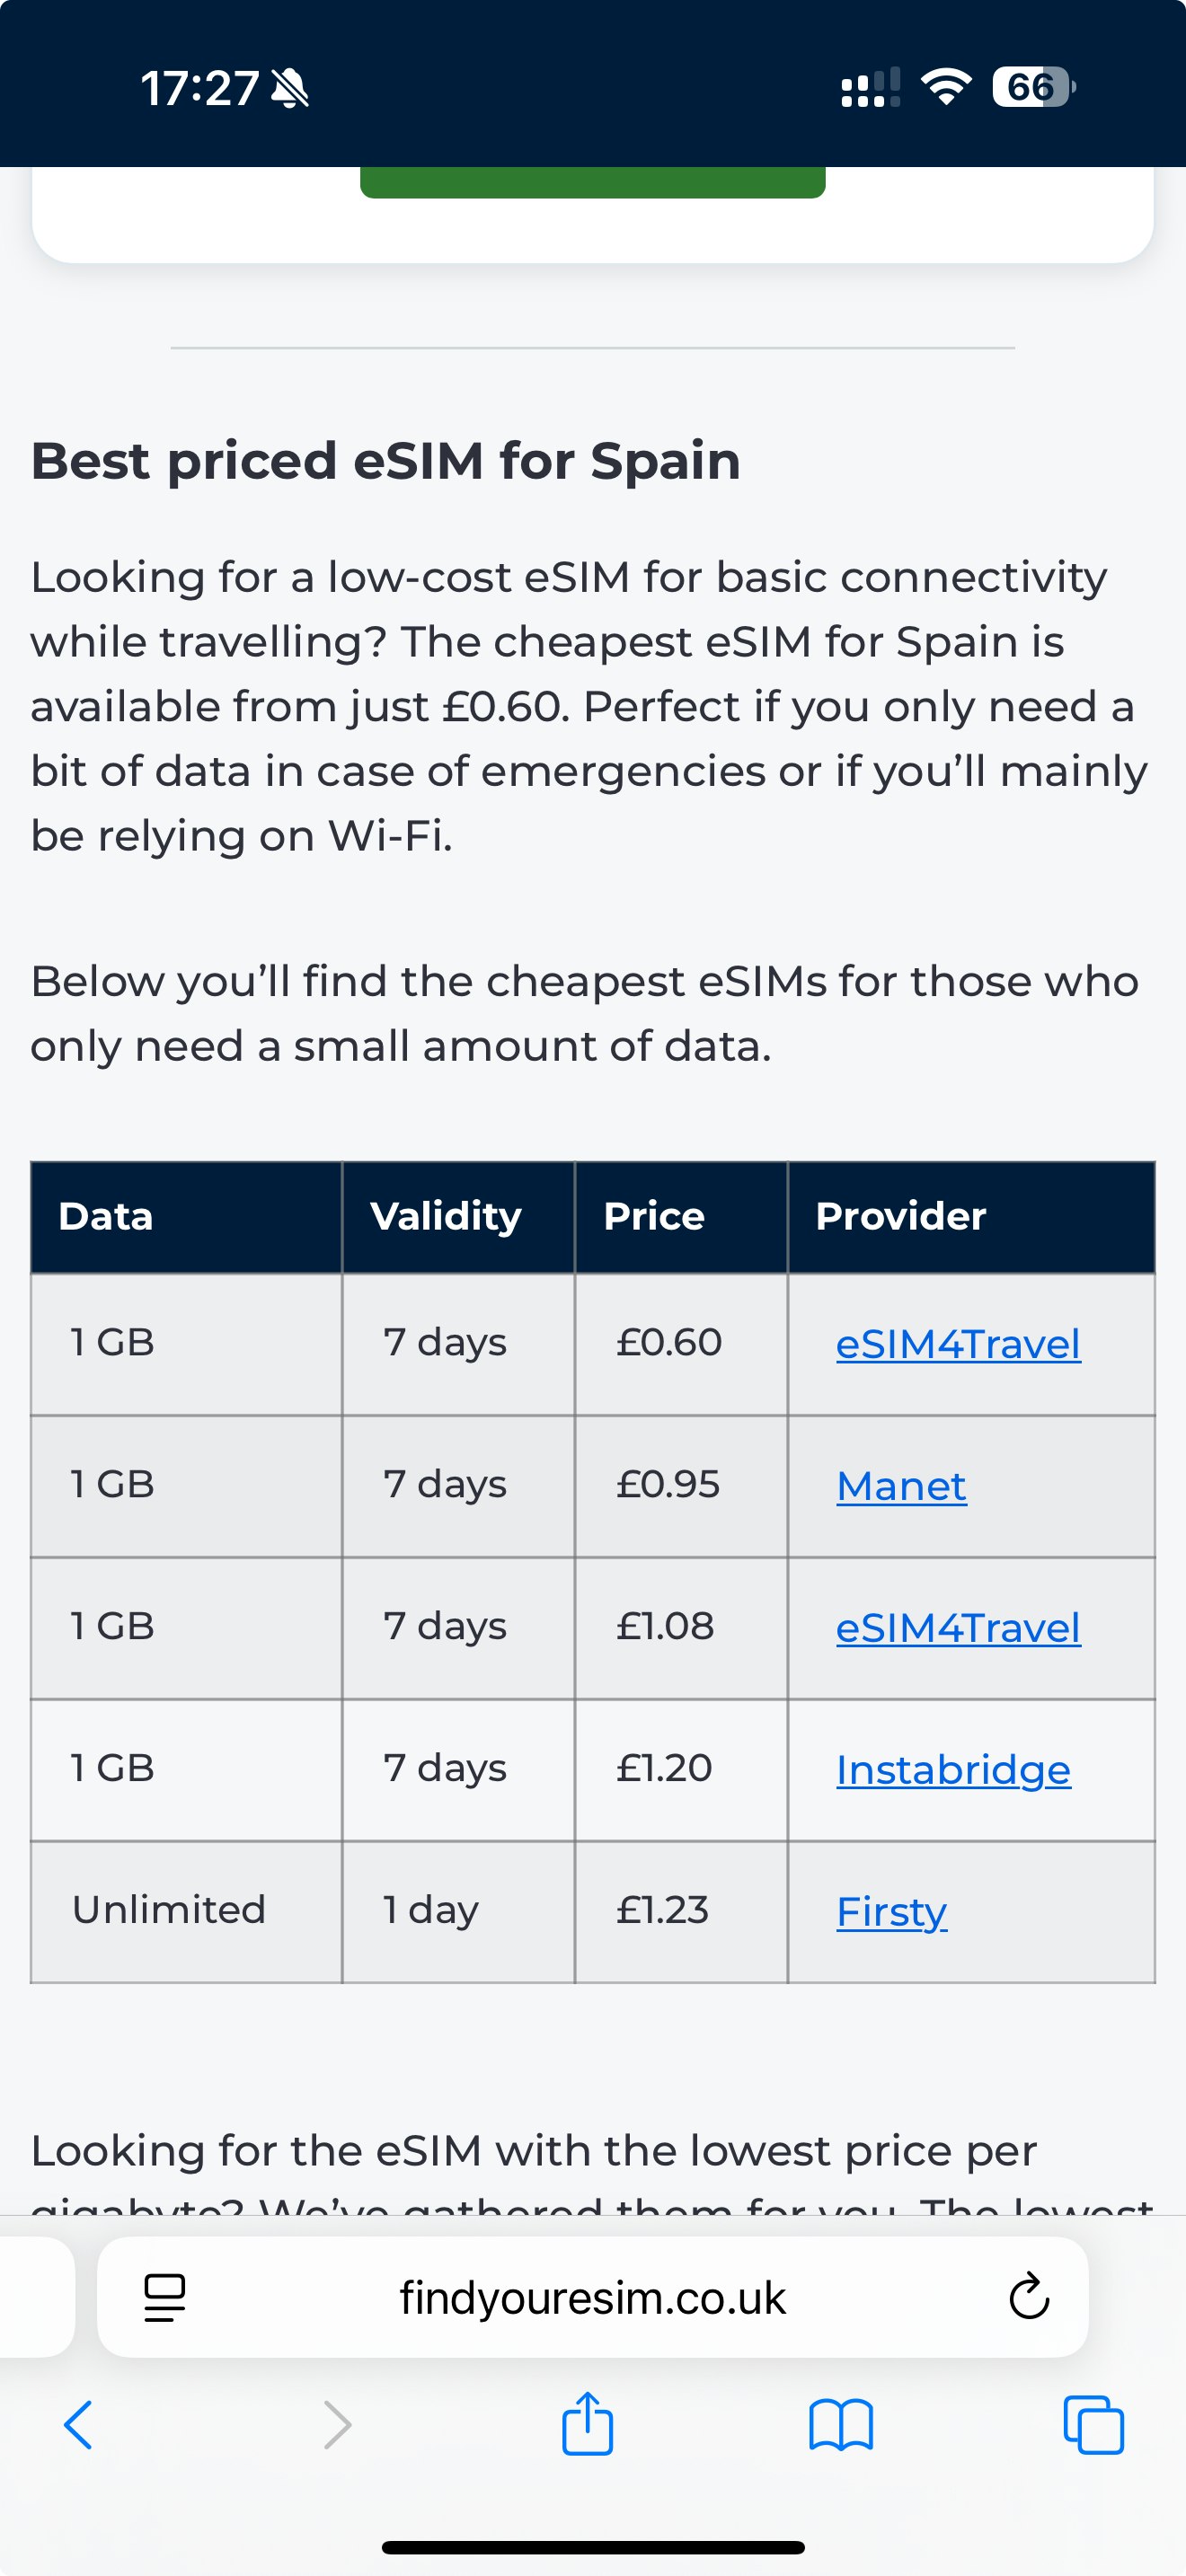Screen dimensions: 1186x2576
Task: Open the Manet provider link
Action: [901, 1485]
